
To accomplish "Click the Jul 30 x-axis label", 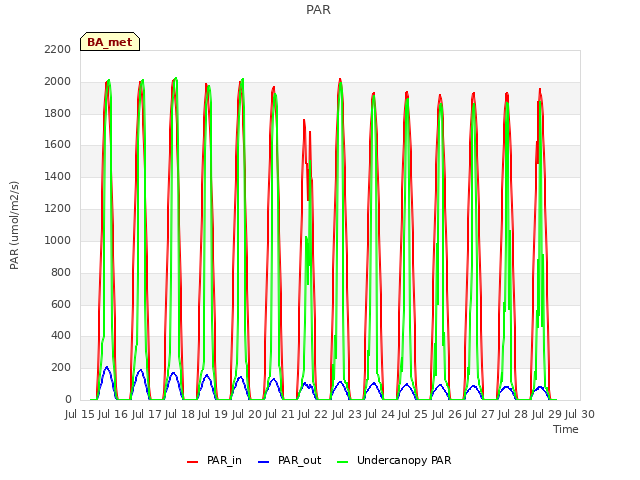I will [580, 414].
